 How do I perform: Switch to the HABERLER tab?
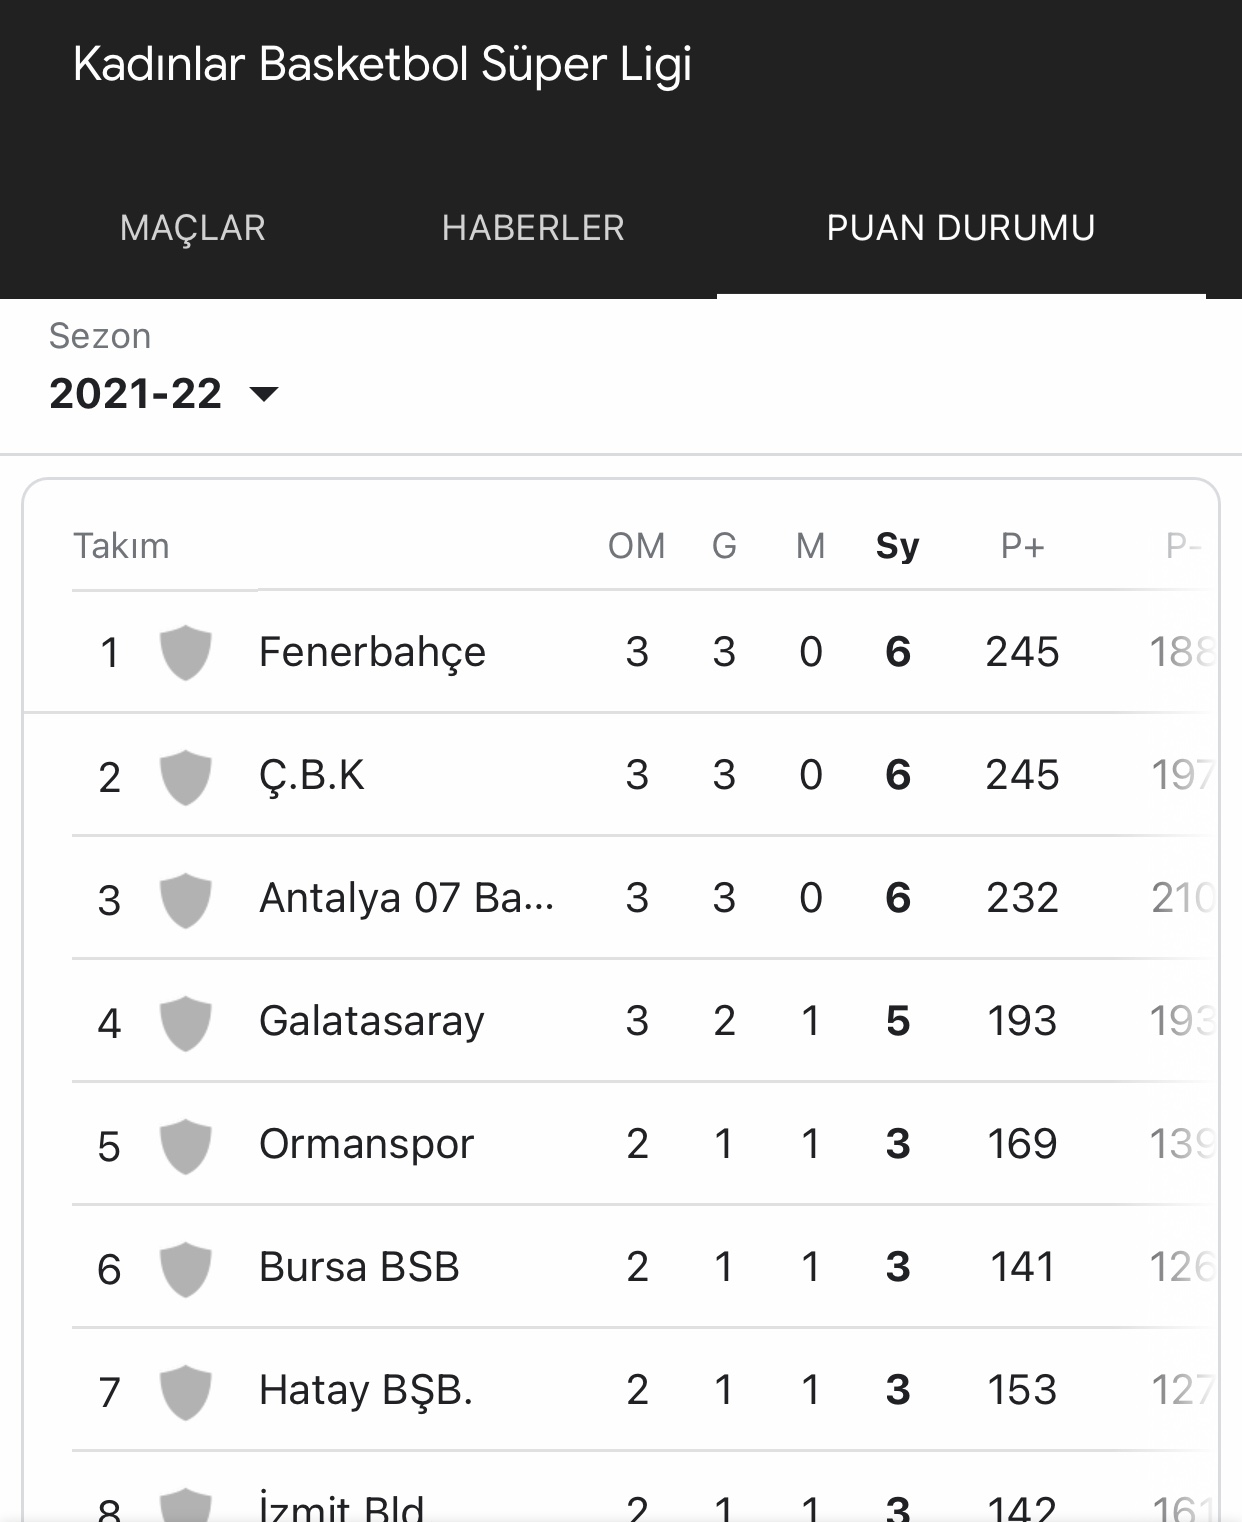[x=533, y=228]
